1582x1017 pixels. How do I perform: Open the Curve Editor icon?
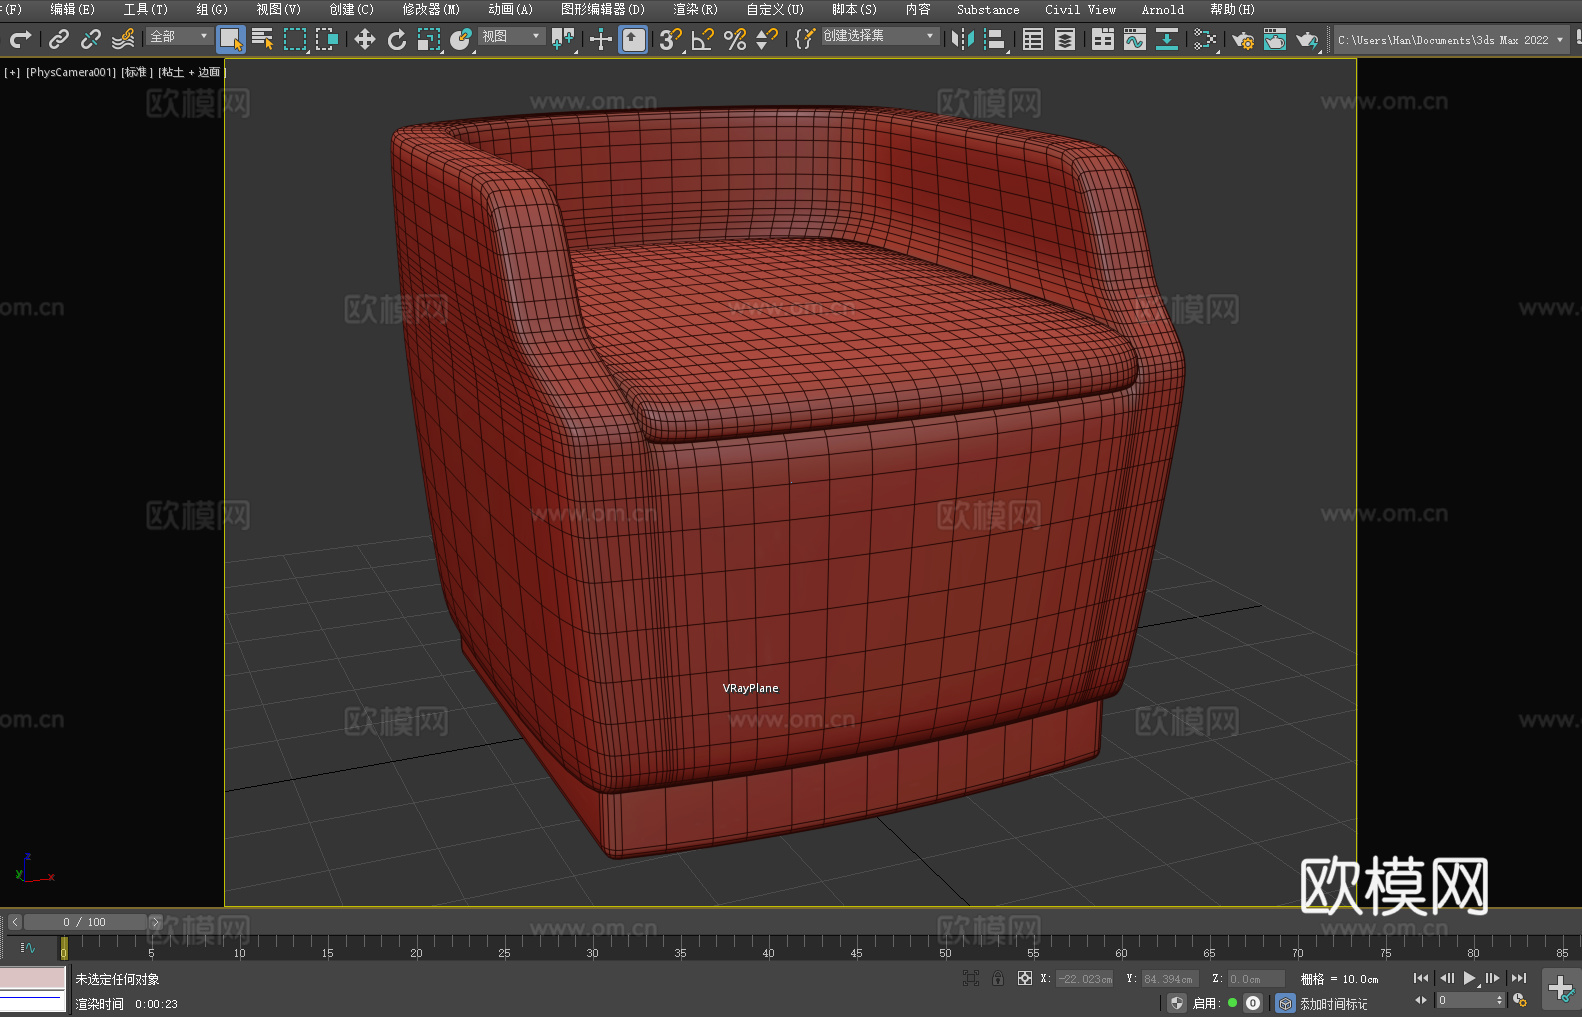coord(1135,39)
